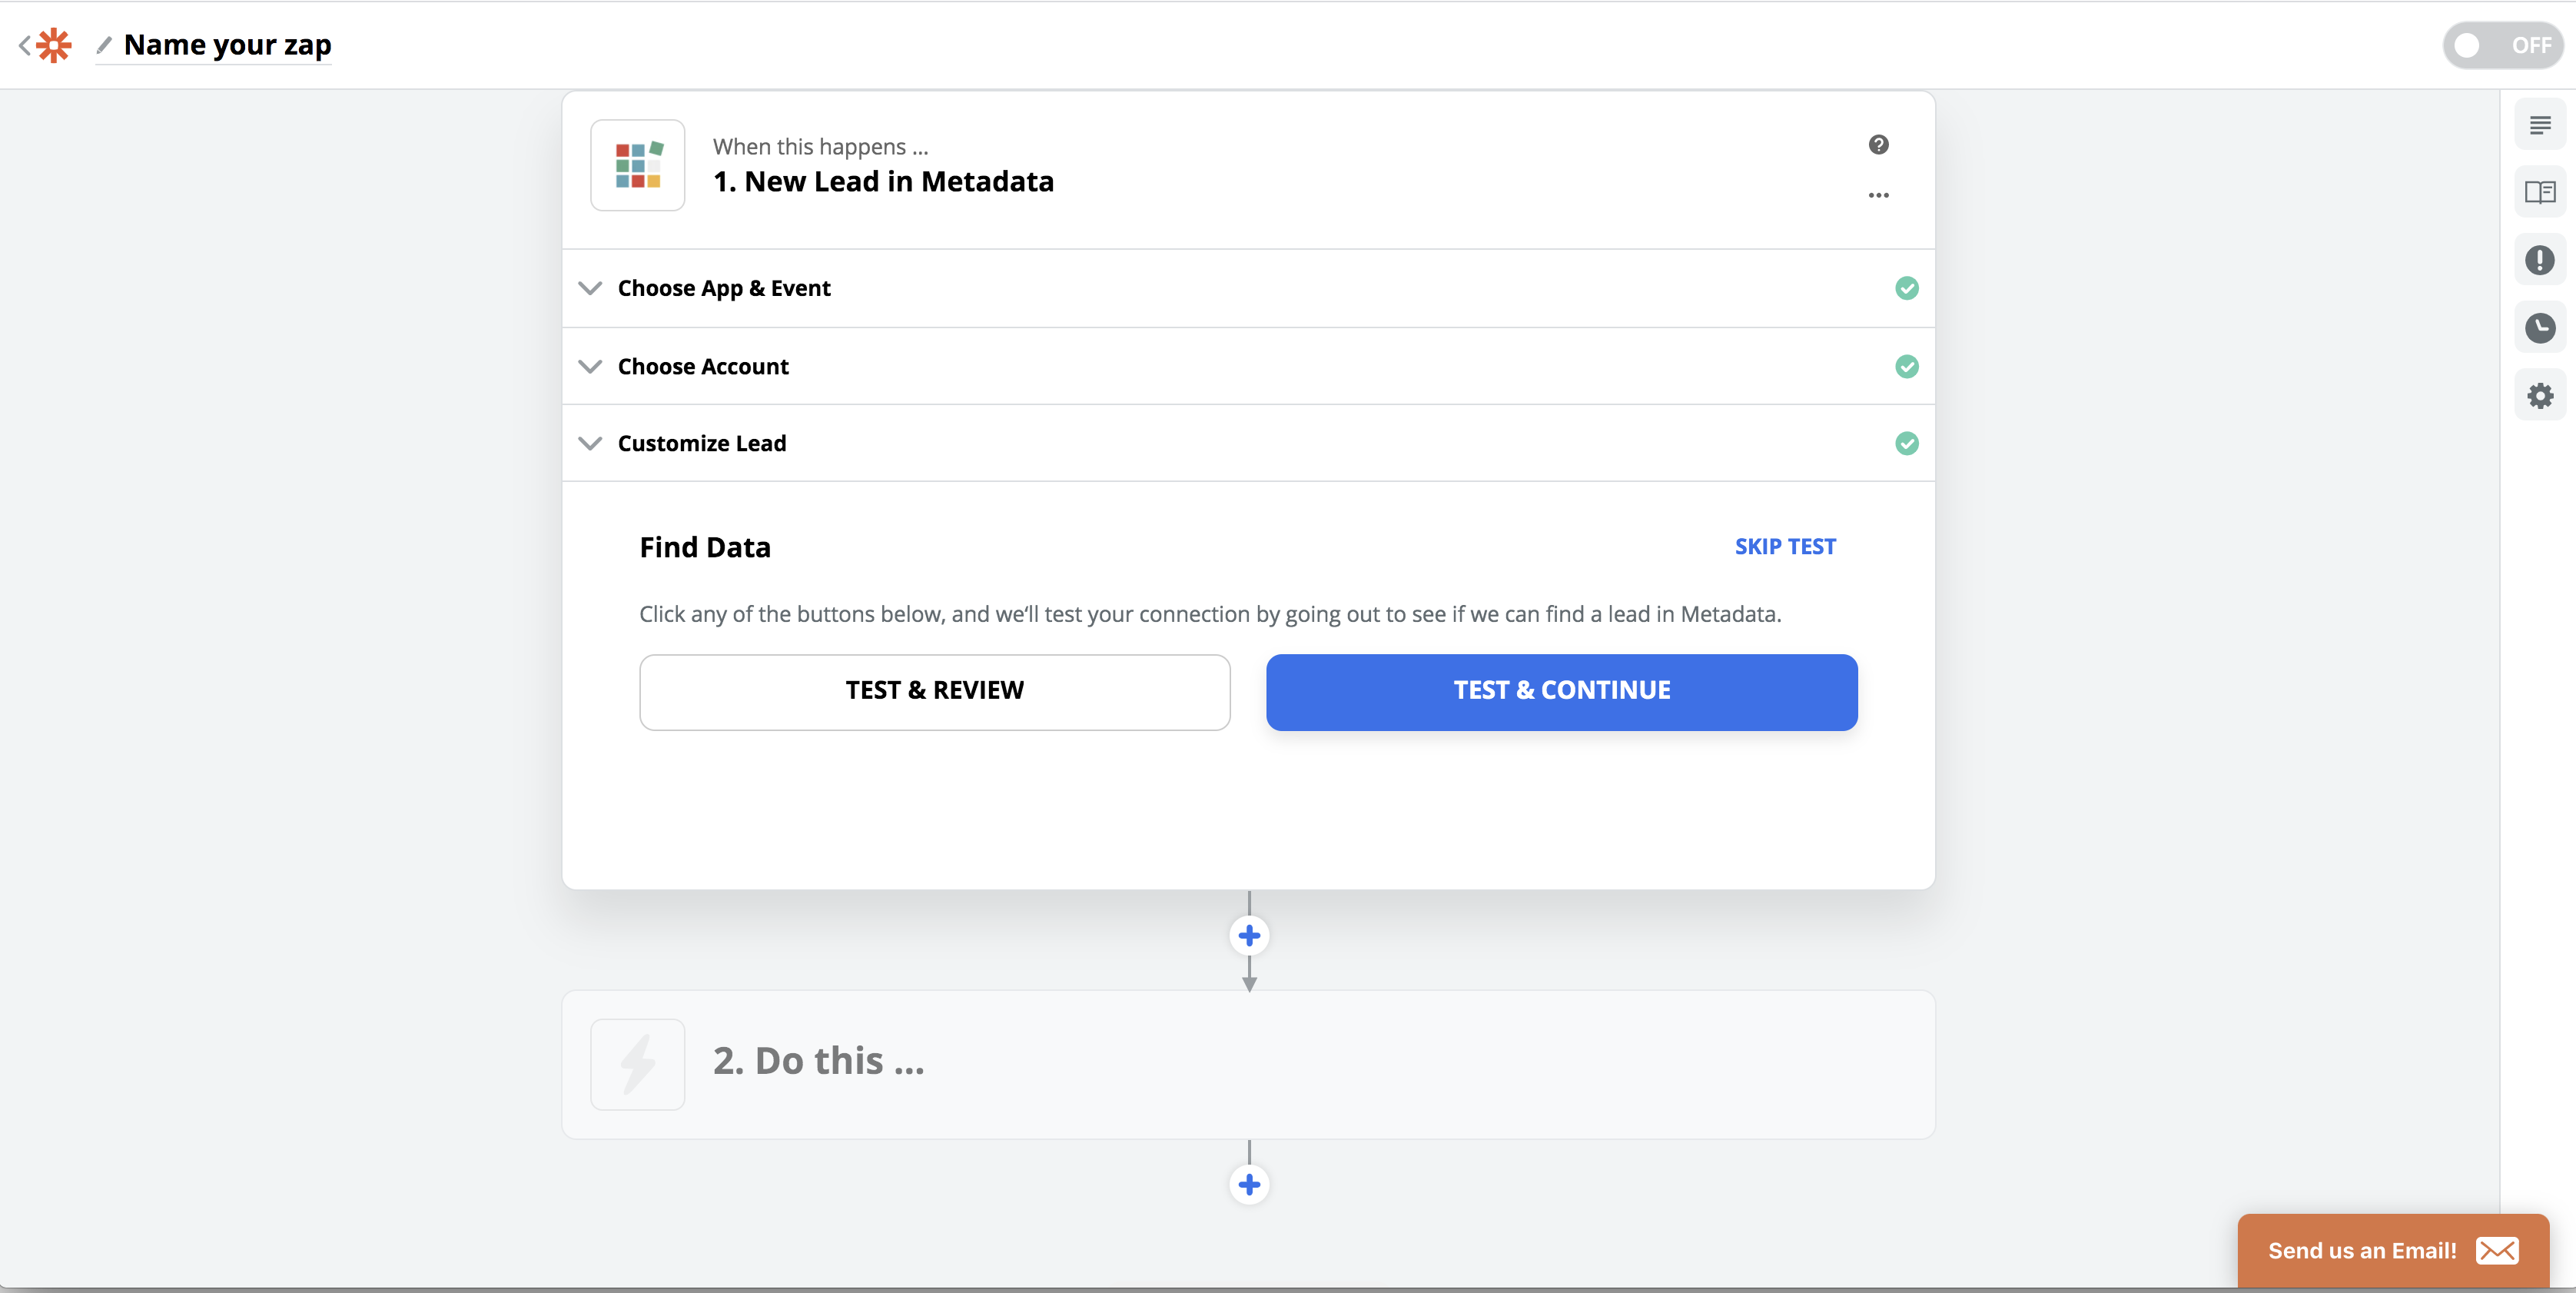
Task: Click the pencil icon to rename zap
Action: (x=104, y=45)
